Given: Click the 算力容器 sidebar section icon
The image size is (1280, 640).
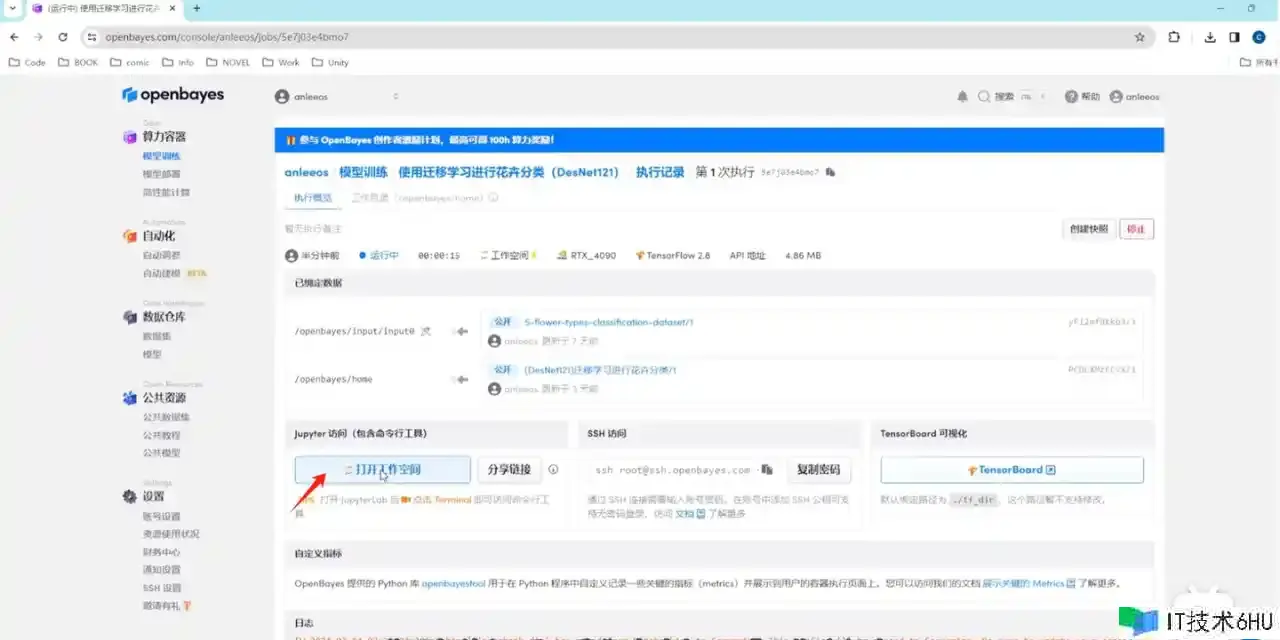Looking at the screenshot, I should 129,137.
